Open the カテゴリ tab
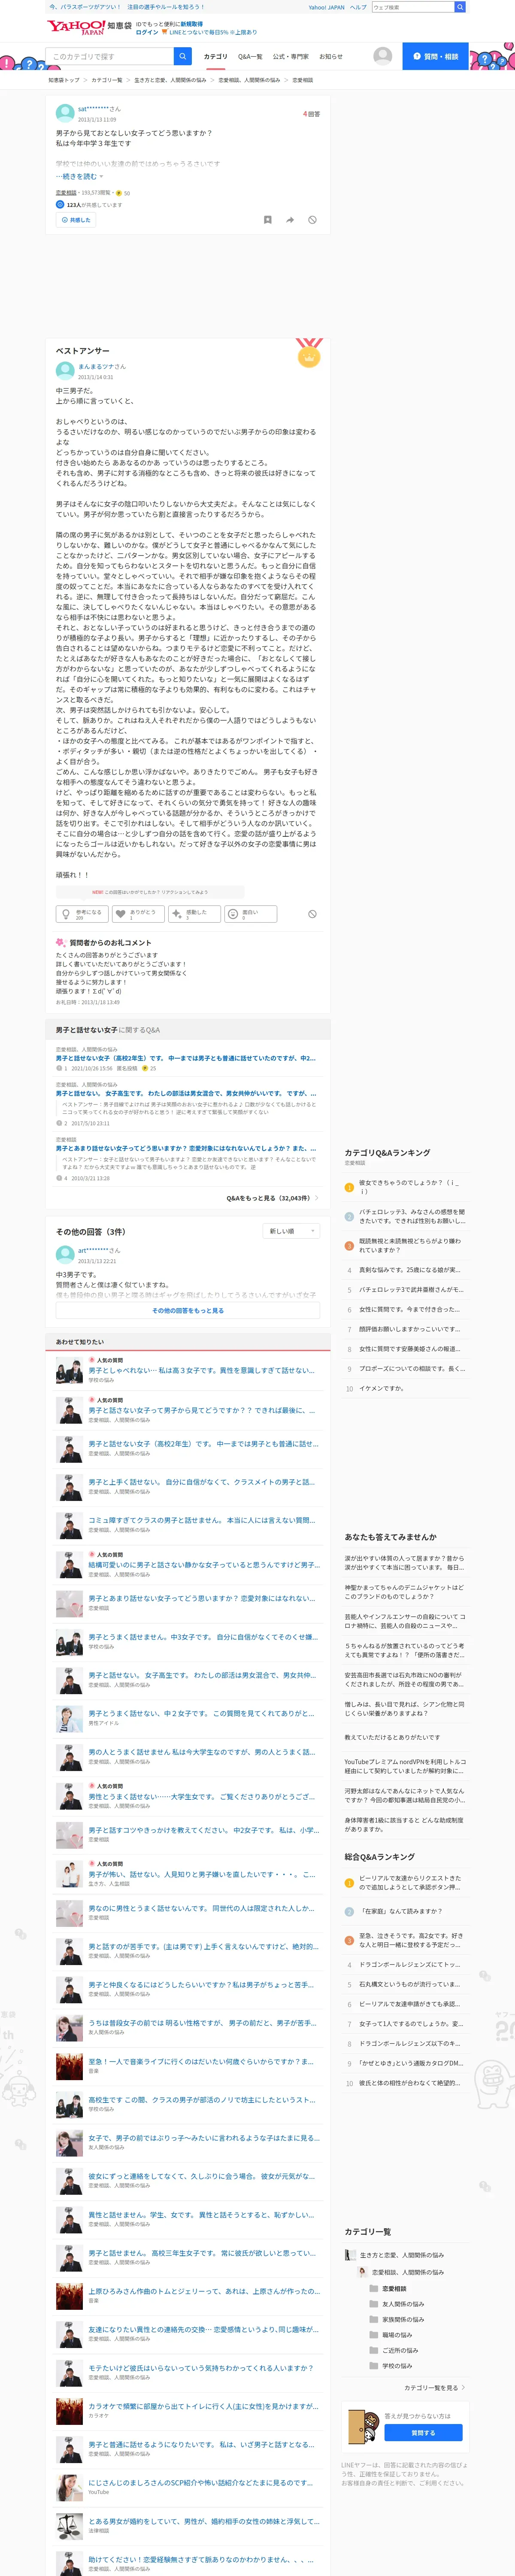The width and height of the screenshot is (515, 2576). pos(215,57)
